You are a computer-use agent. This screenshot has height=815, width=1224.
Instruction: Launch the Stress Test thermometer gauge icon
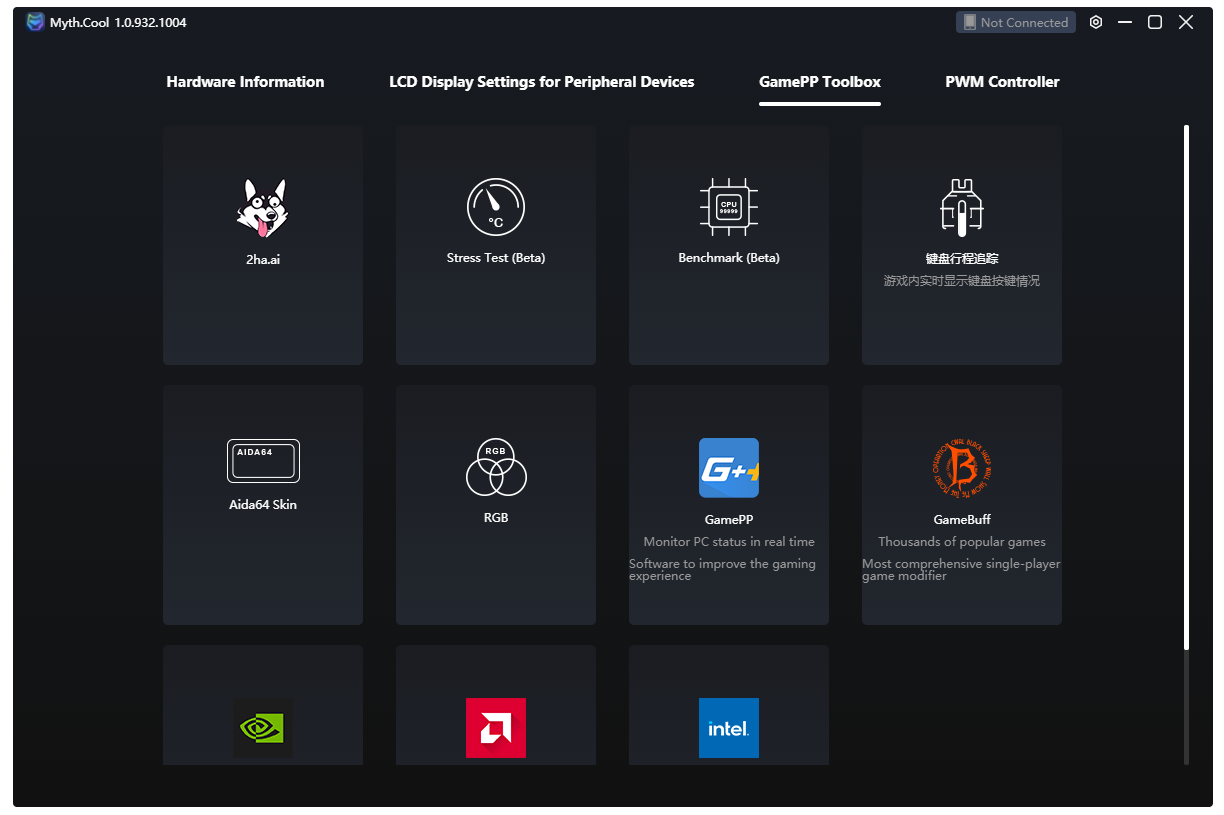click(x=496, y=208)
